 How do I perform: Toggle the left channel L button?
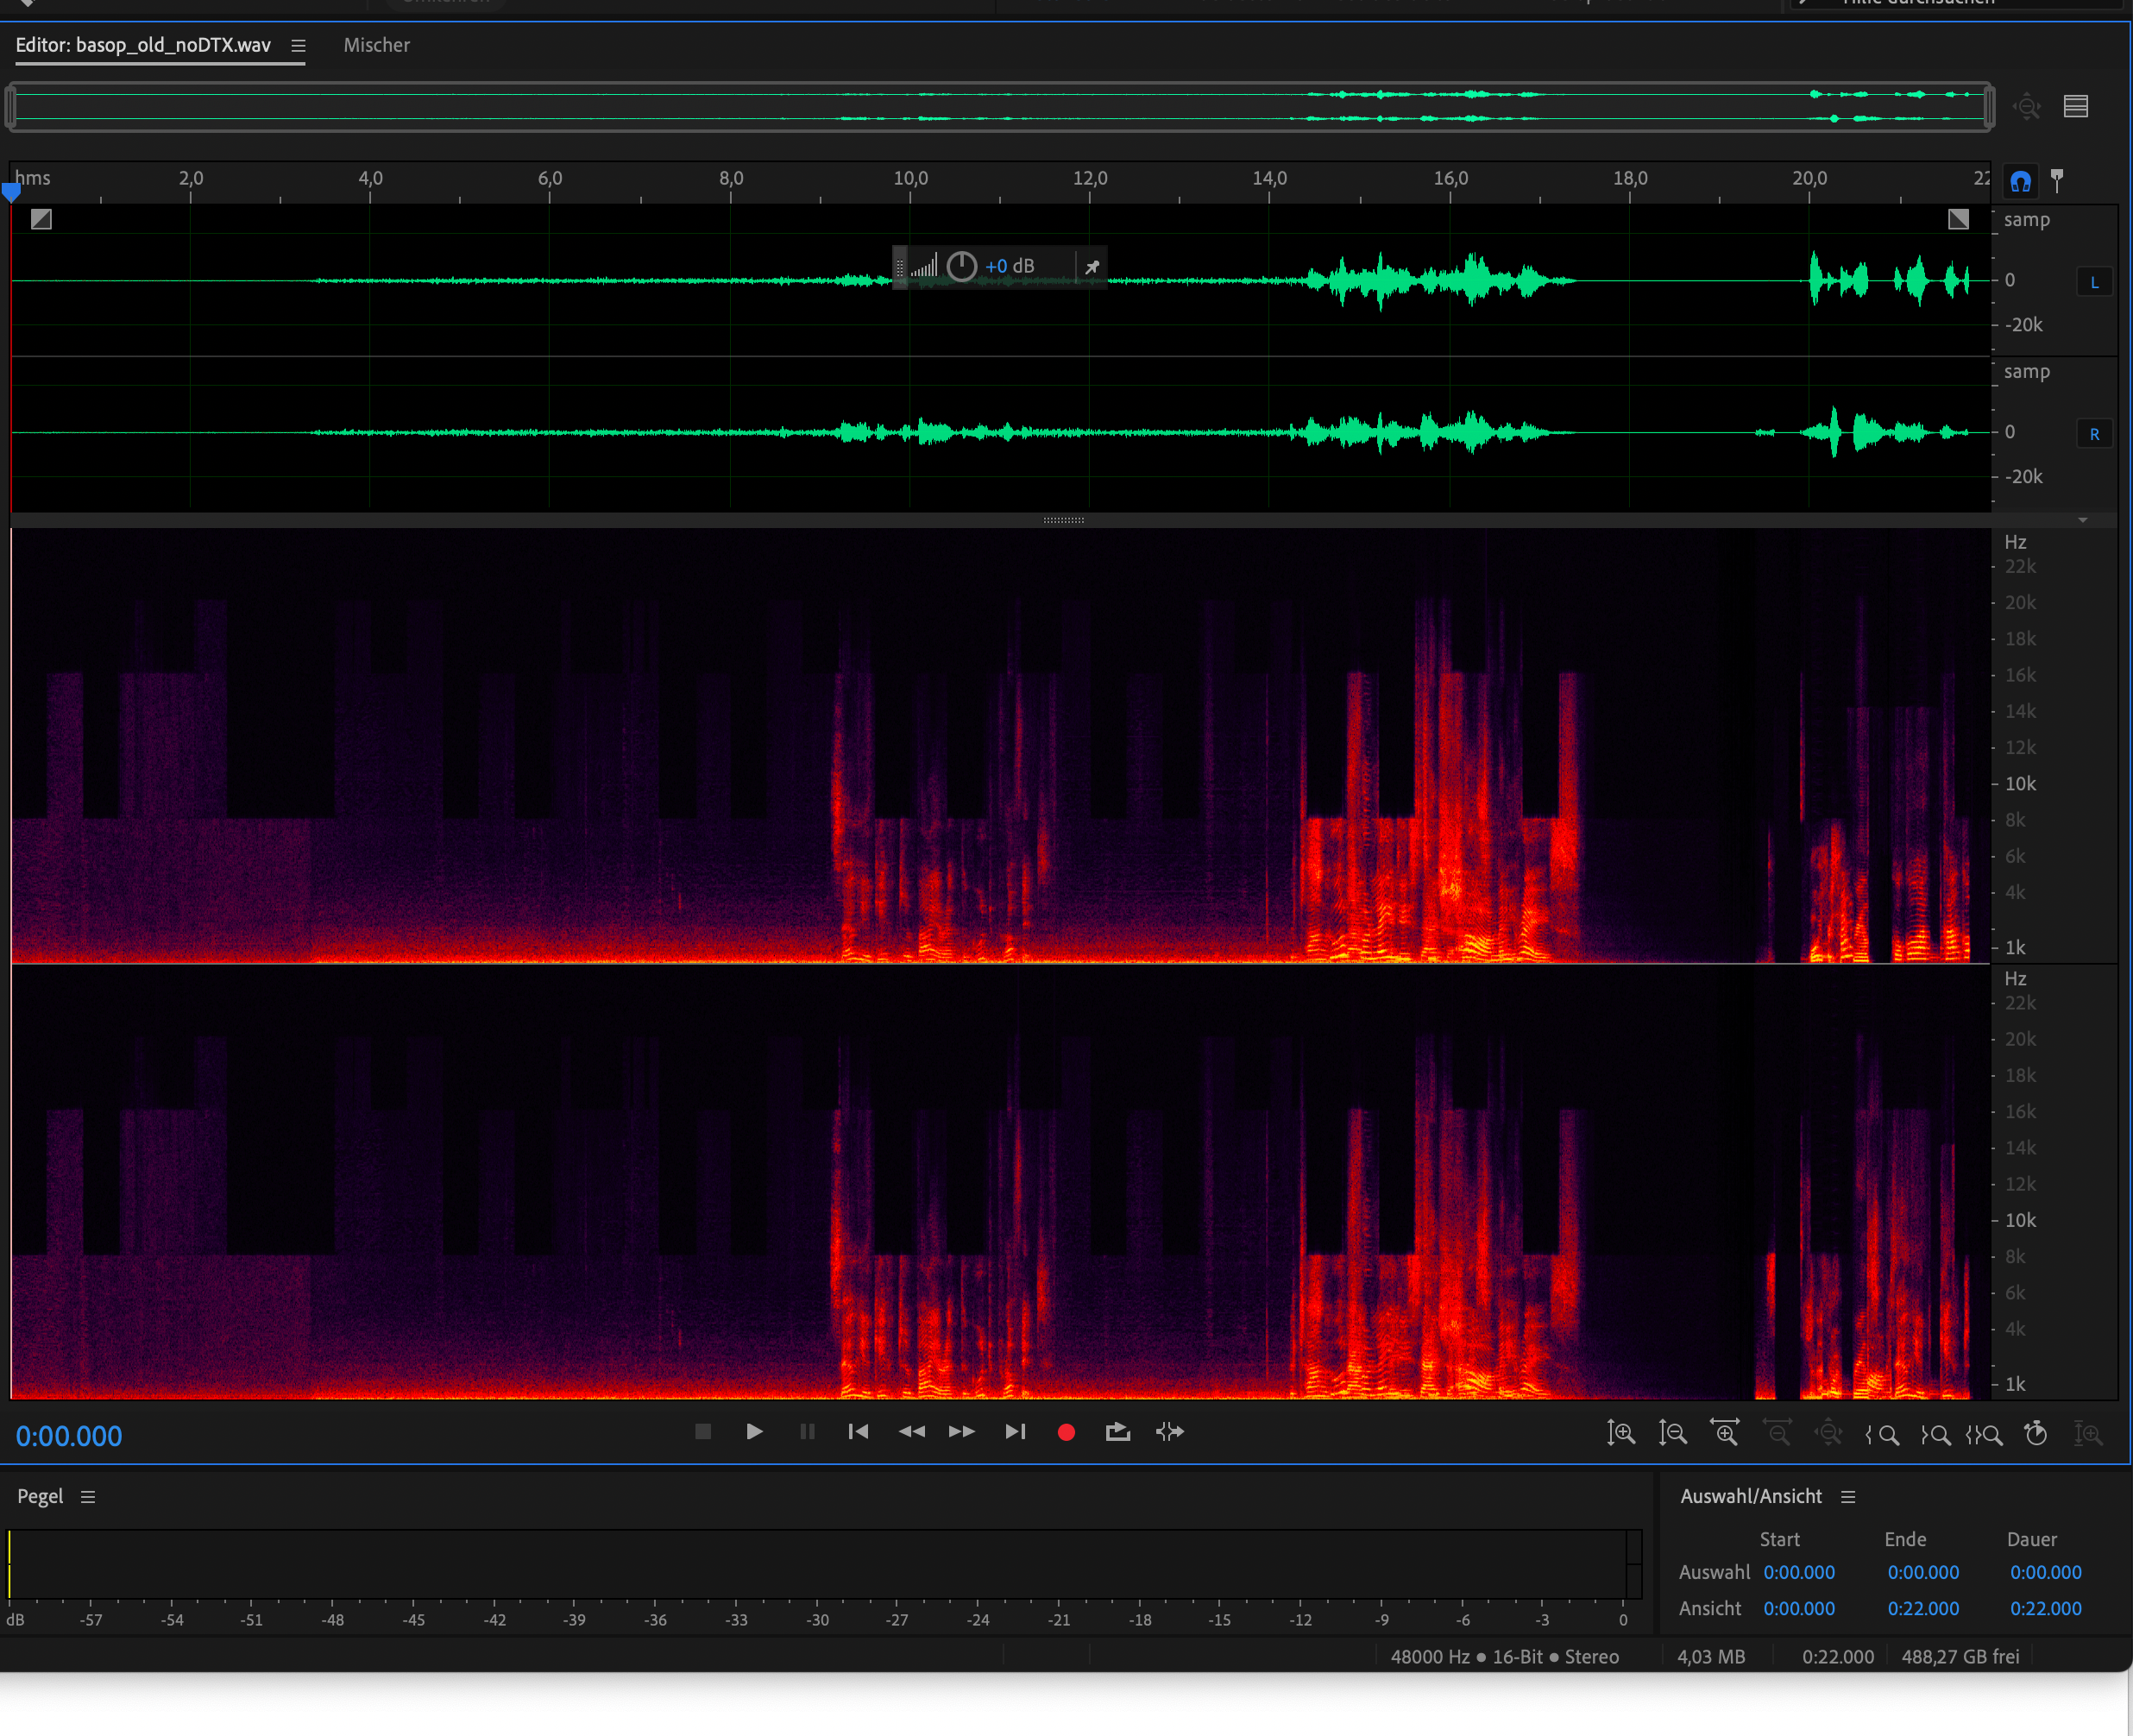point(2093,282)
